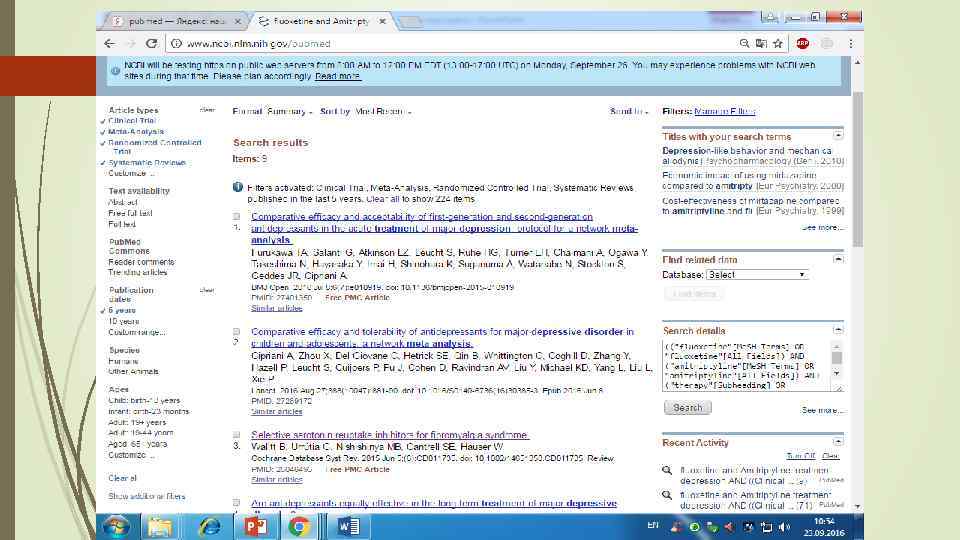Reload the PubMed page
The image size is (960, 540).
(152, 43)
